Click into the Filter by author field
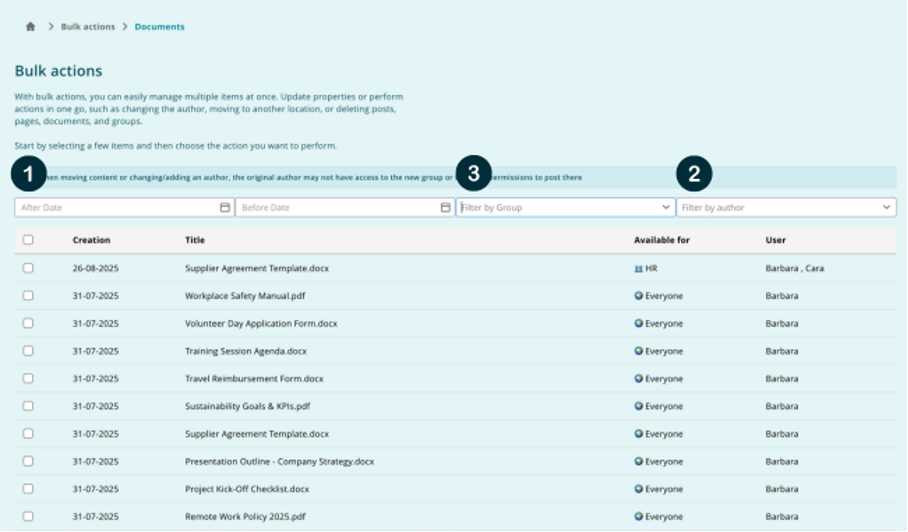This screenshot has height=532, width=908. pos(786,207)
